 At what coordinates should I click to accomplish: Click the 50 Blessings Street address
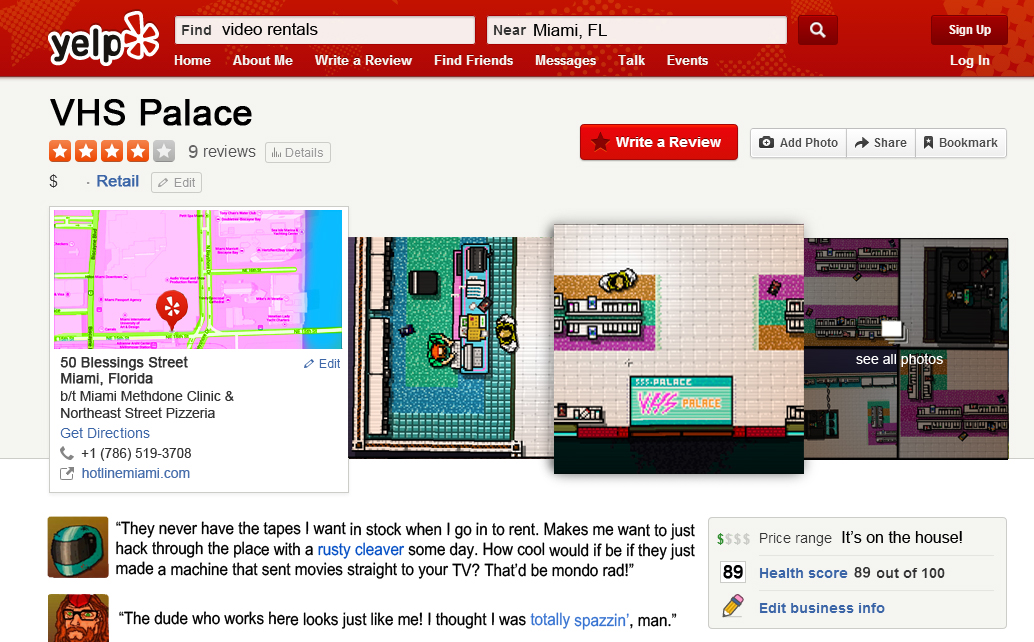[x=124, y=363]
